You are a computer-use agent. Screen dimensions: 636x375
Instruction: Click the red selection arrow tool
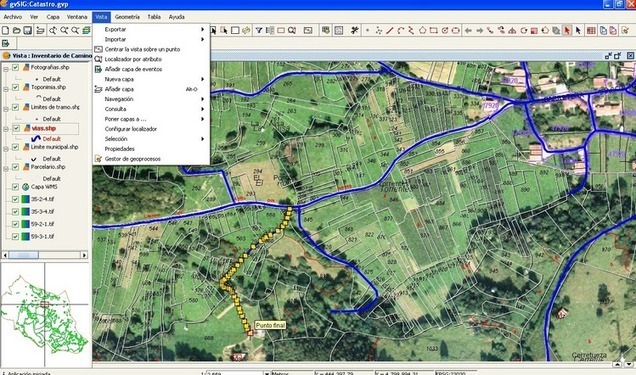coord(567,30)
